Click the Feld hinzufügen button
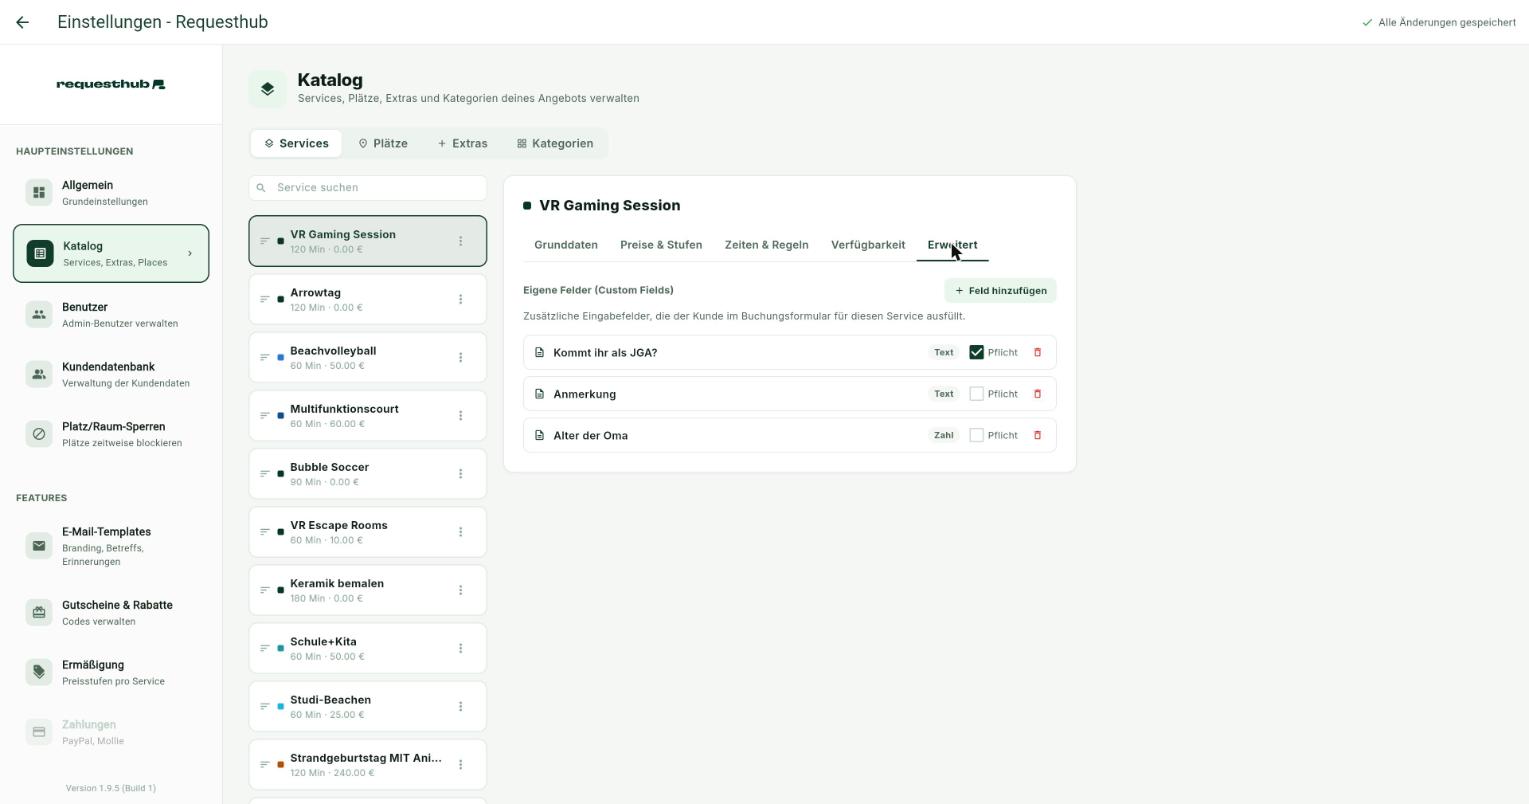 pos(1000,291)
